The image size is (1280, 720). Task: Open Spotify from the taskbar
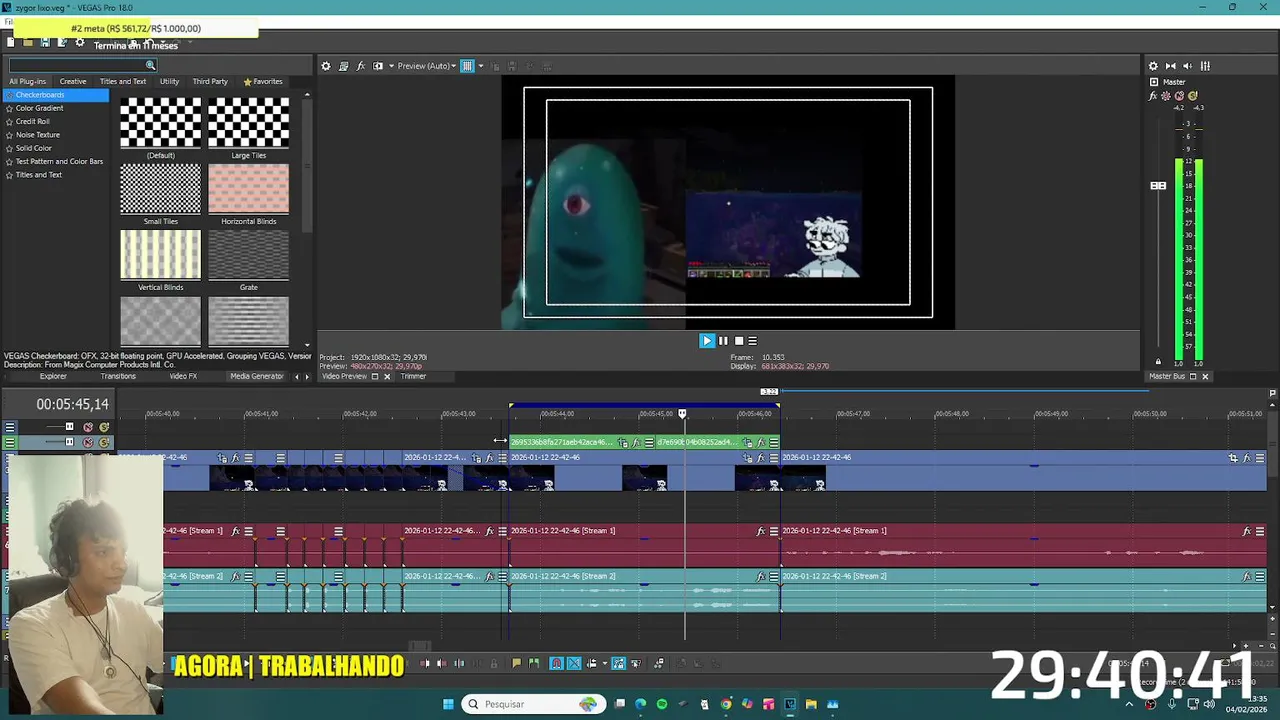[x=662, y=704]
